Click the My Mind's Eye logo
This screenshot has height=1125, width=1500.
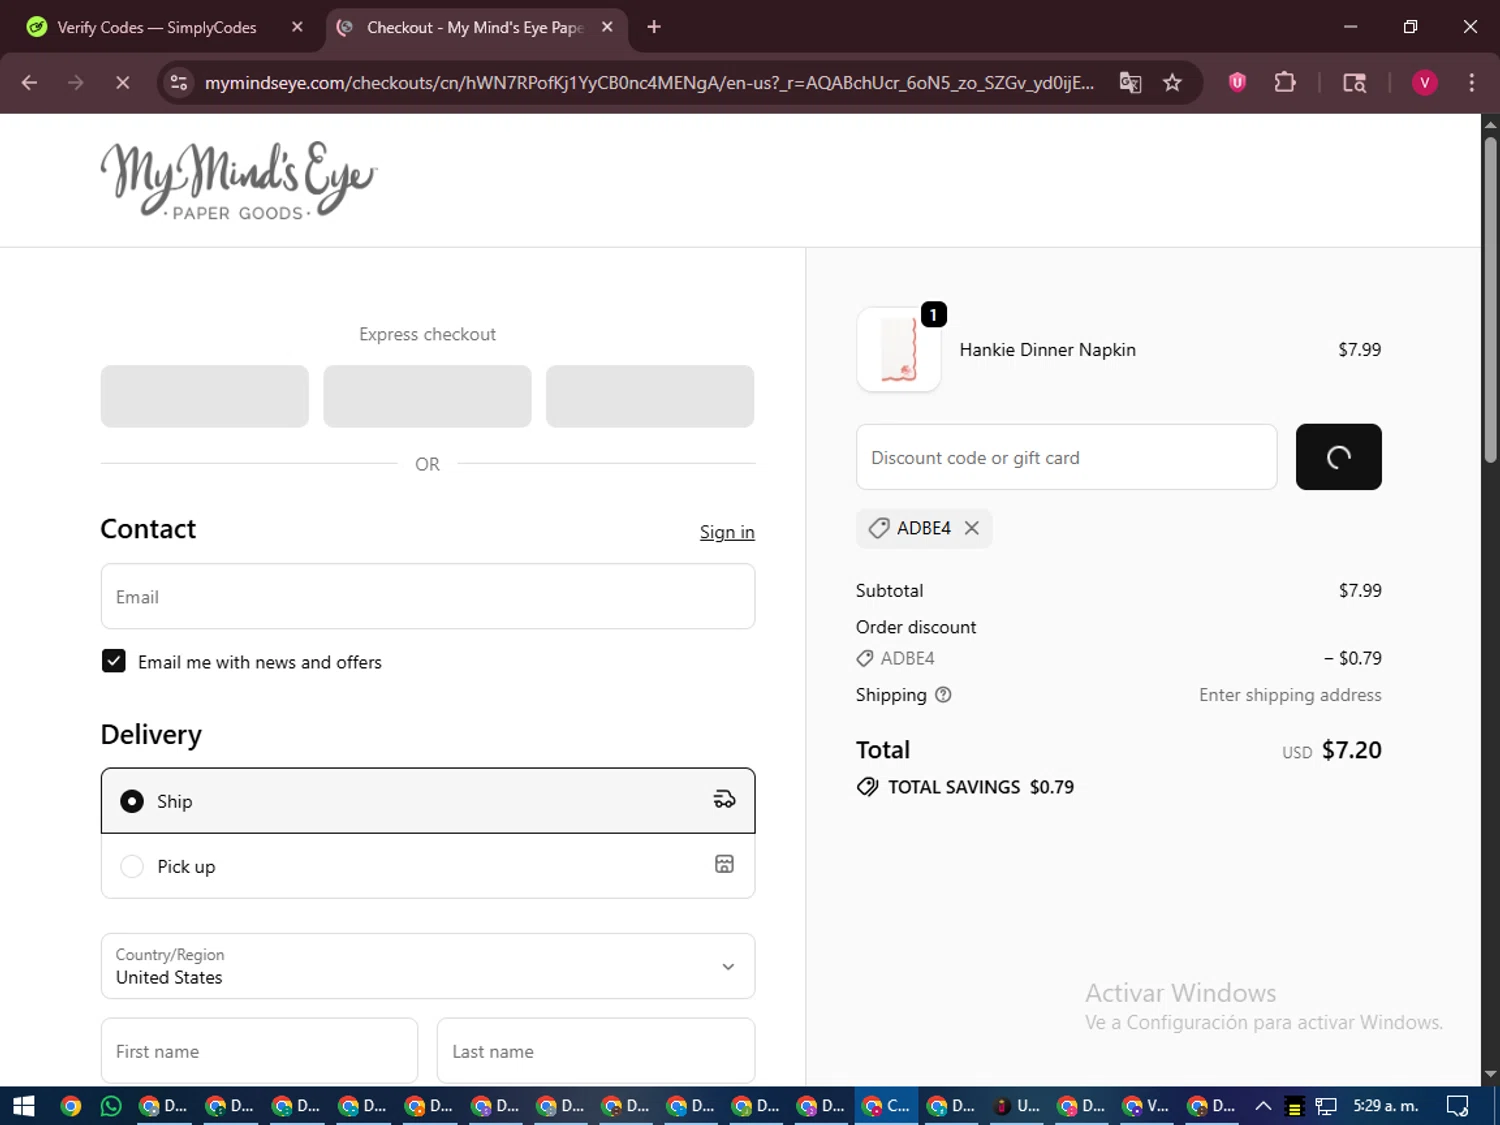(238, 180)
